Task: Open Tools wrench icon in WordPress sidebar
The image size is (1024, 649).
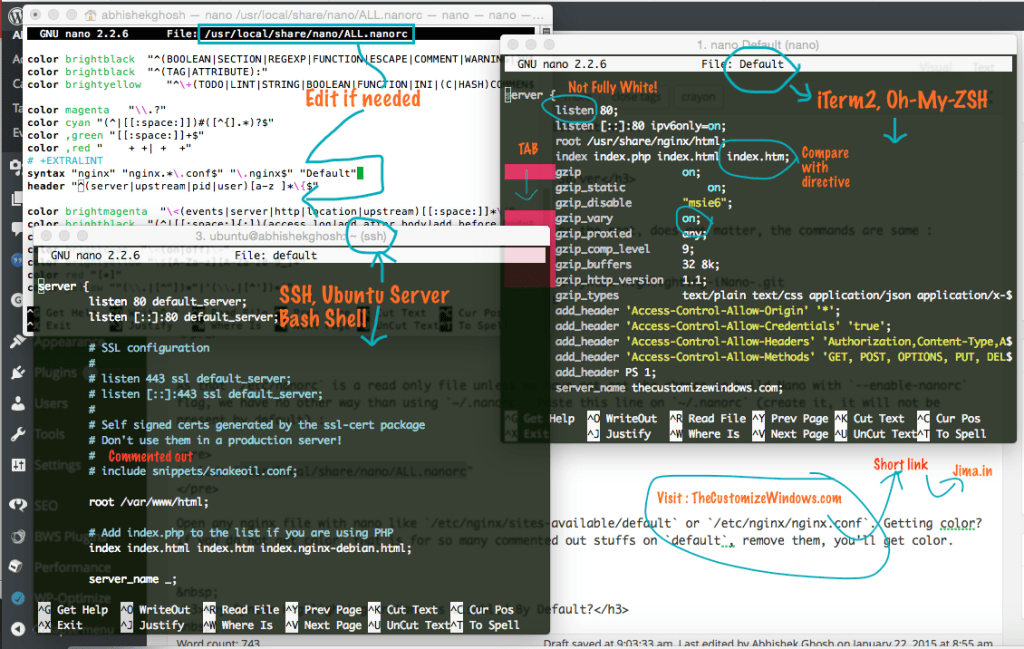Action: [18, 434]
